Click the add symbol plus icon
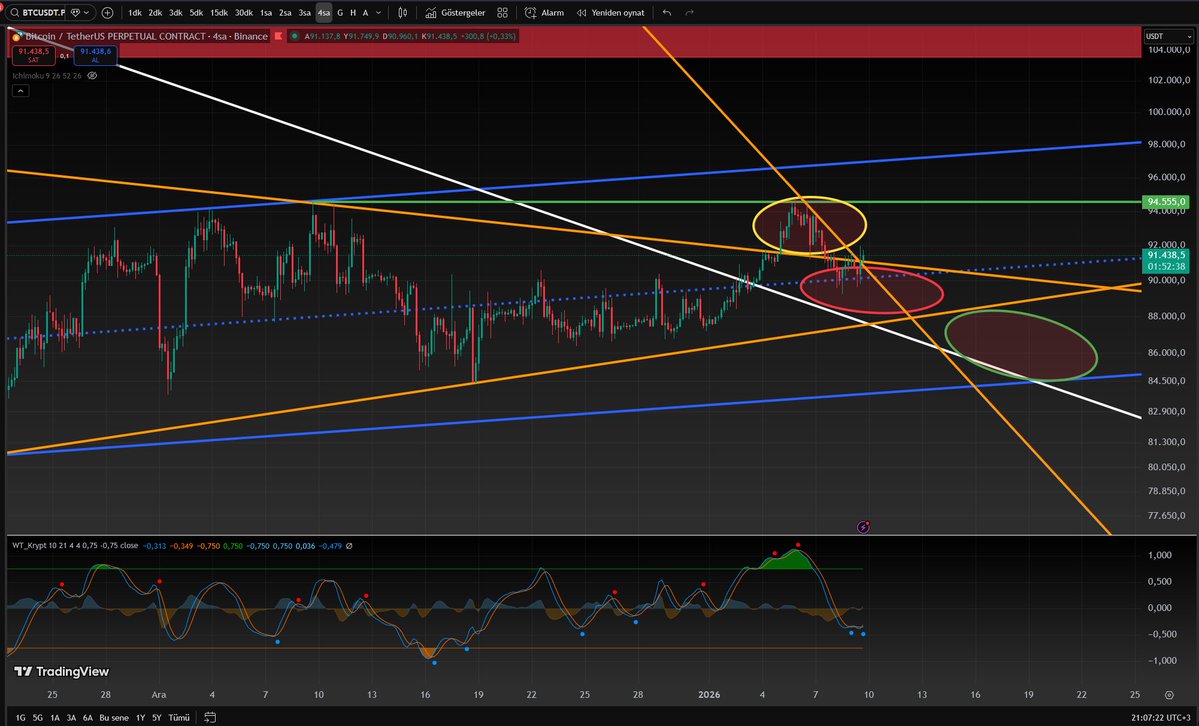1199x726 pixels. [x=108, y=13]
